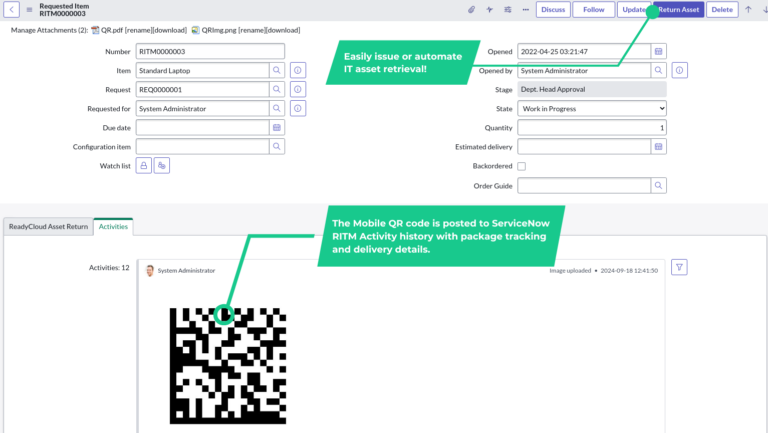Click the Requested for input field
Viewport: 768px width, 433px height.
[x=202, y=108]
